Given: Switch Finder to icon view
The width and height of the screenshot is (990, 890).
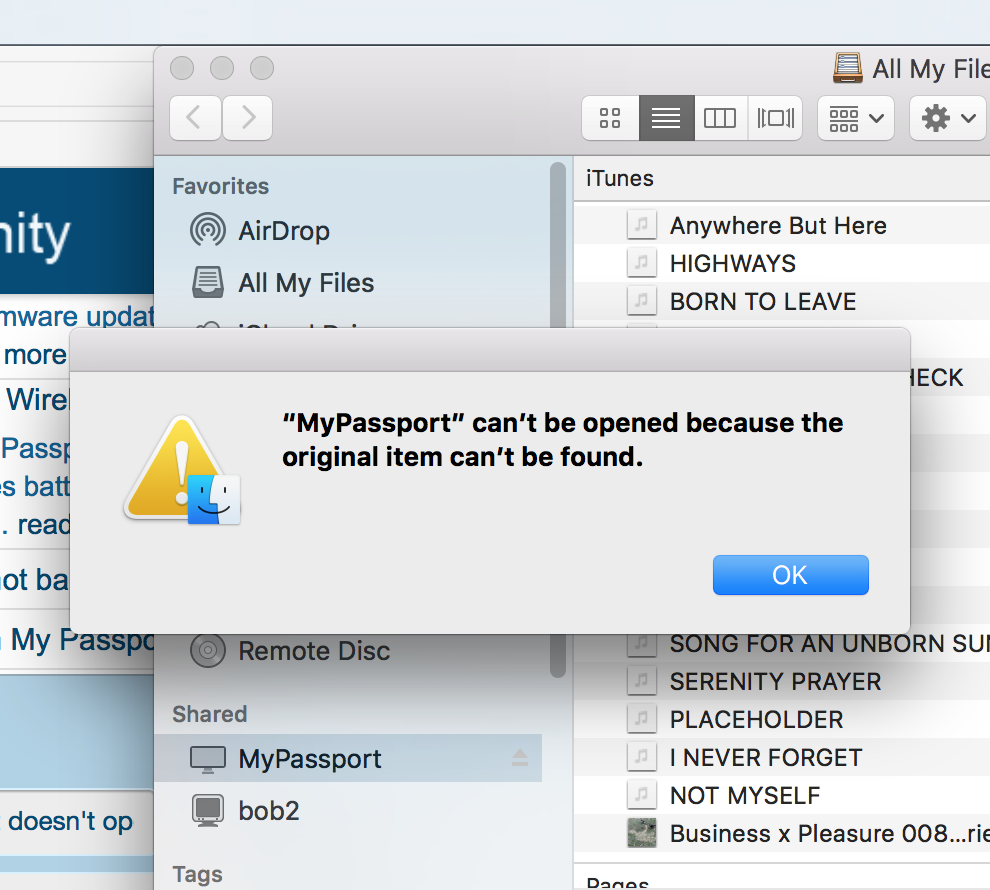Looking at the screenshot, I should click(x=610, y=118).
